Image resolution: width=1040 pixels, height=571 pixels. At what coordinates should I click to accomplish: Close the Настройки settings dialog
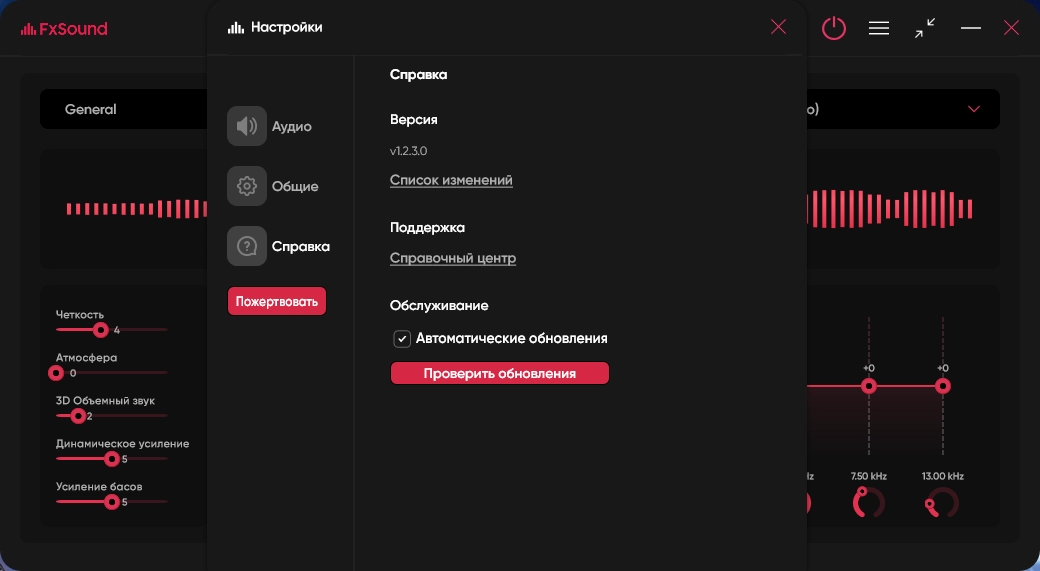click(779, 27)
